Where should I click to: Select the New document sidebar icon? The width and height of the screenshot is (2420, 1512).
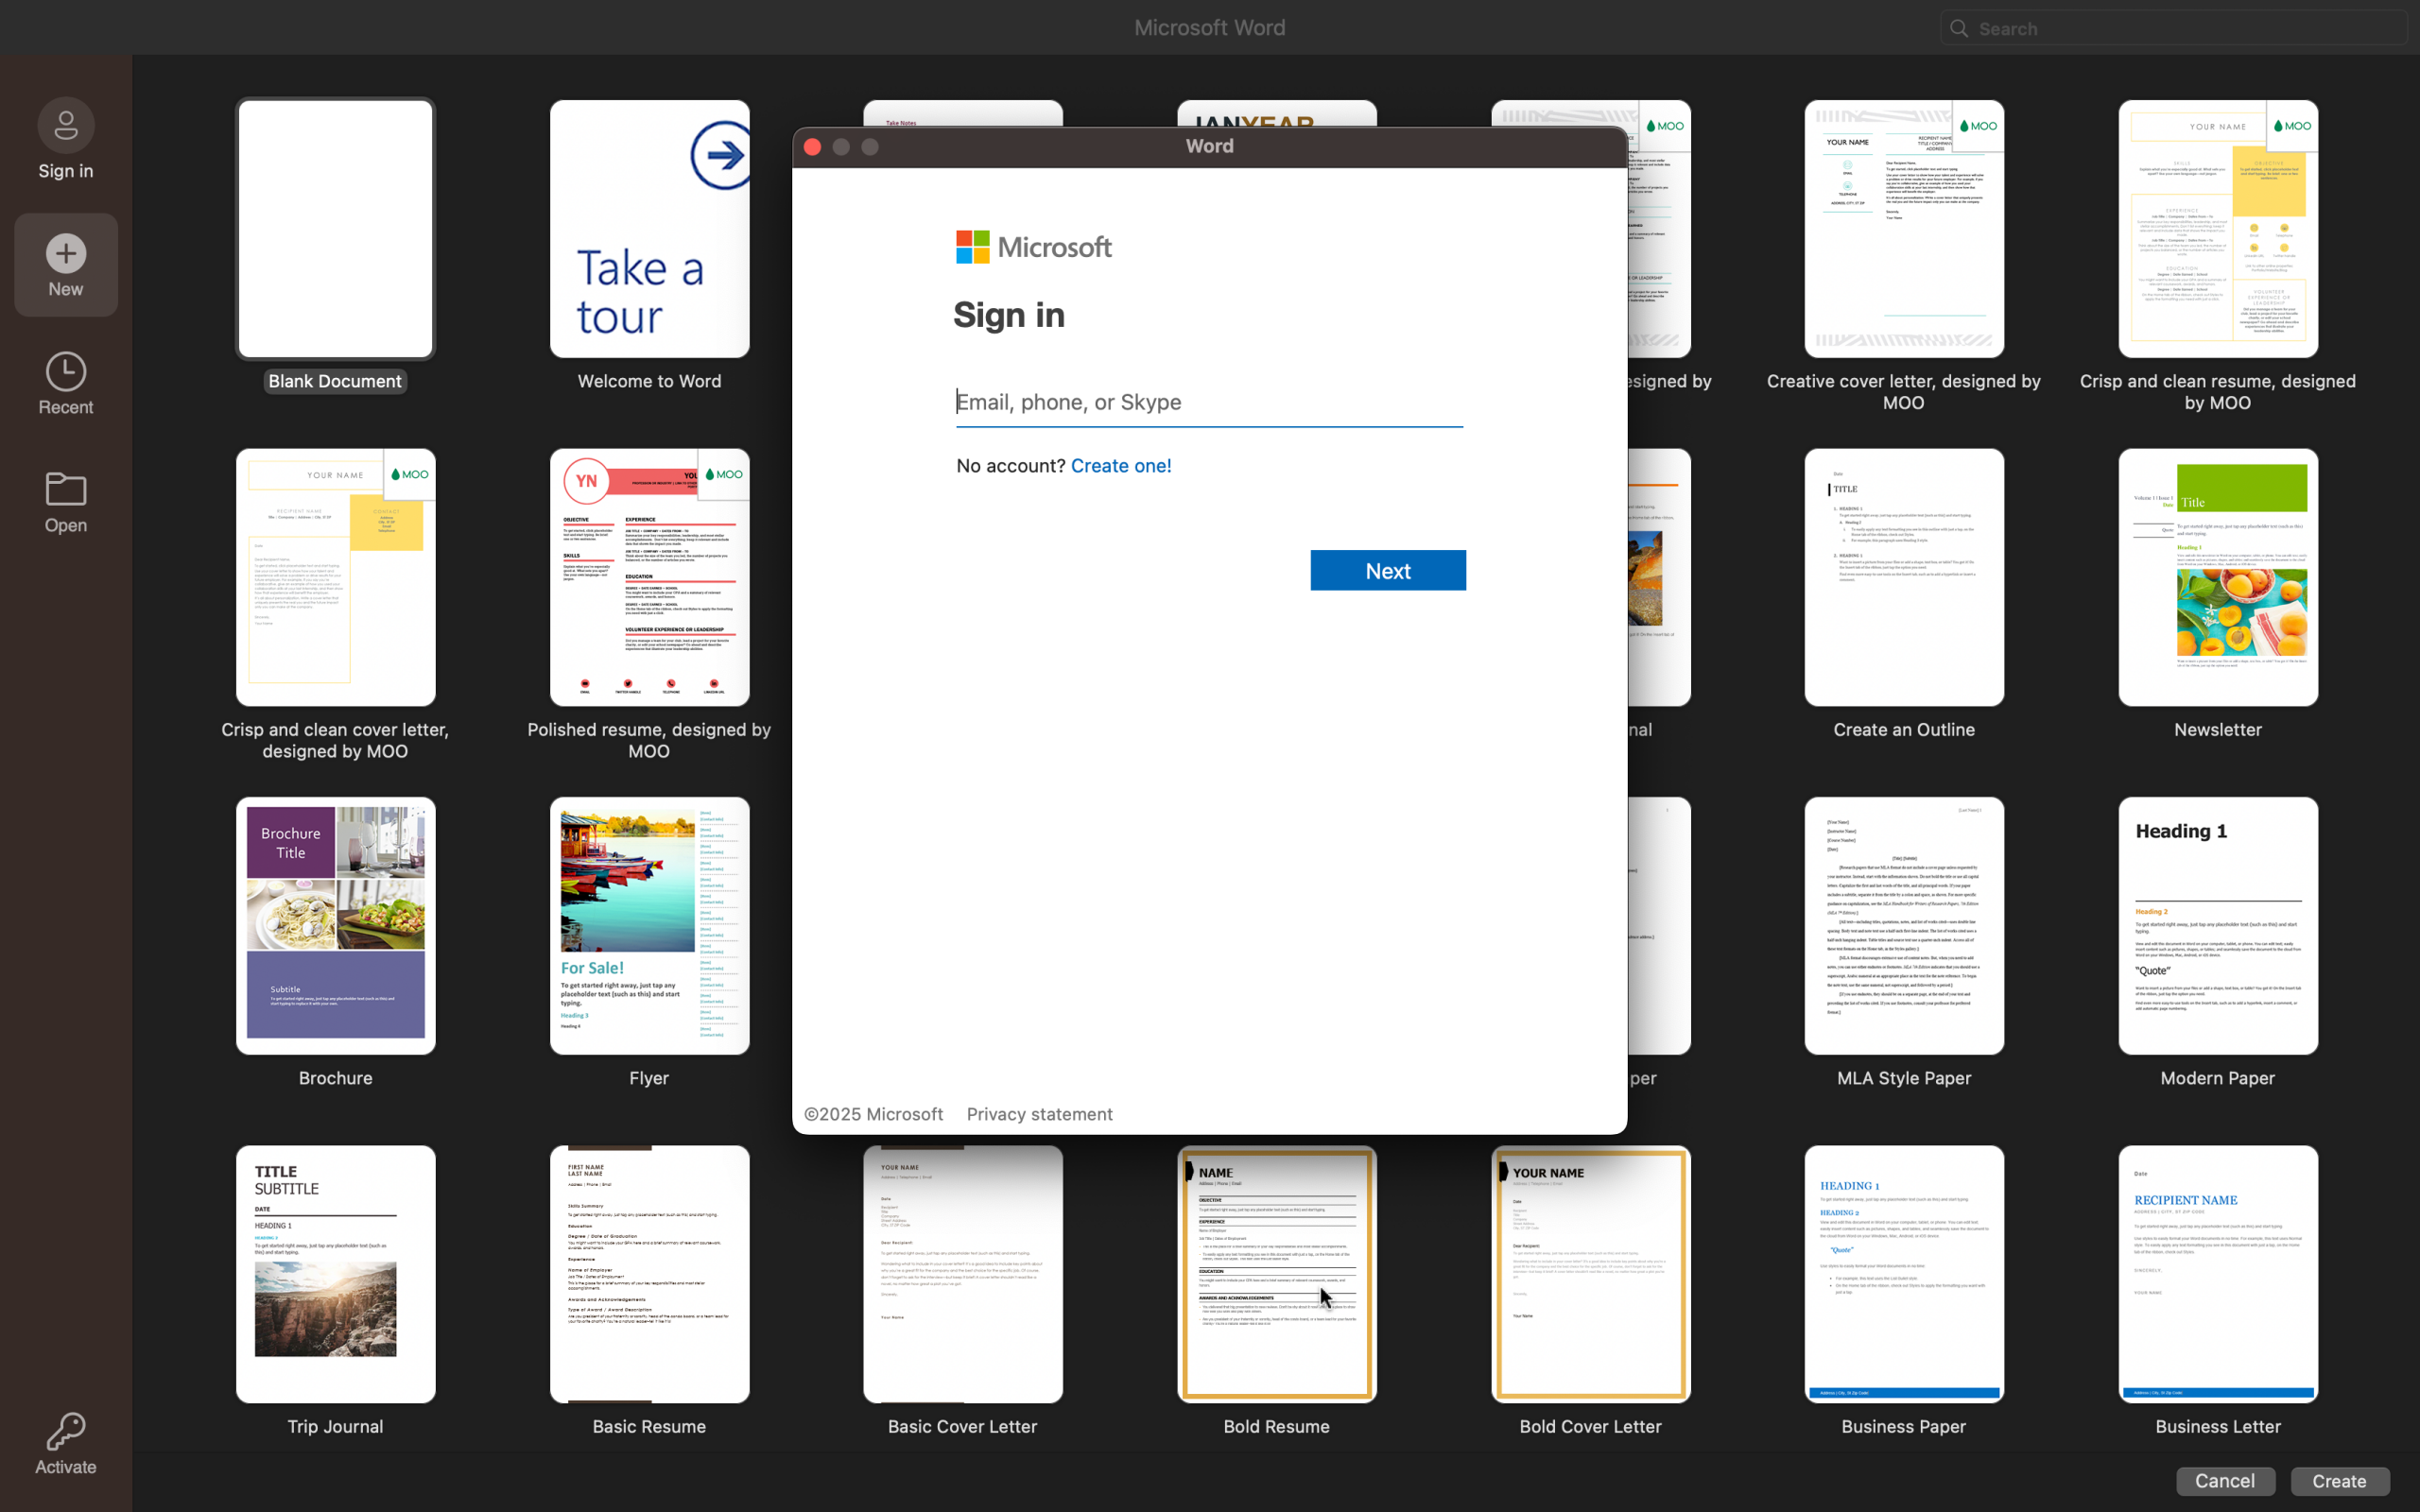point(66,255)
